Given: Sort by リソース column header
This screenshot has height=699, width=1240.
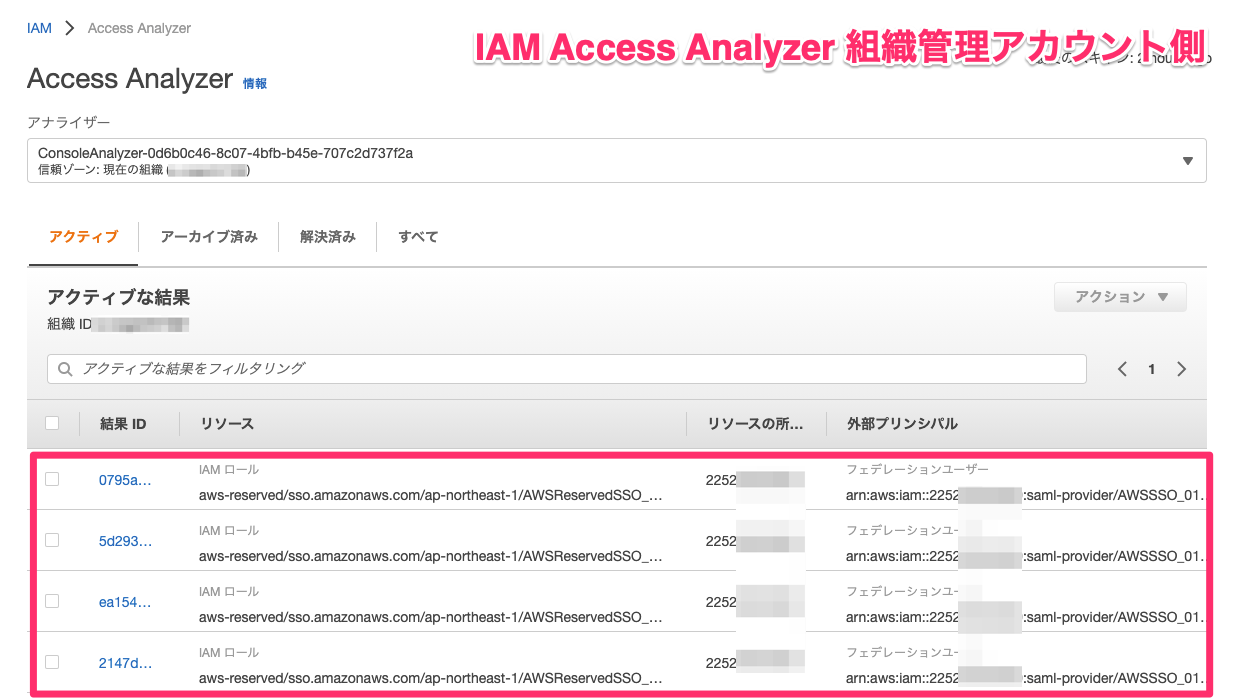Looking at the screenshot, I should point(227,424).
